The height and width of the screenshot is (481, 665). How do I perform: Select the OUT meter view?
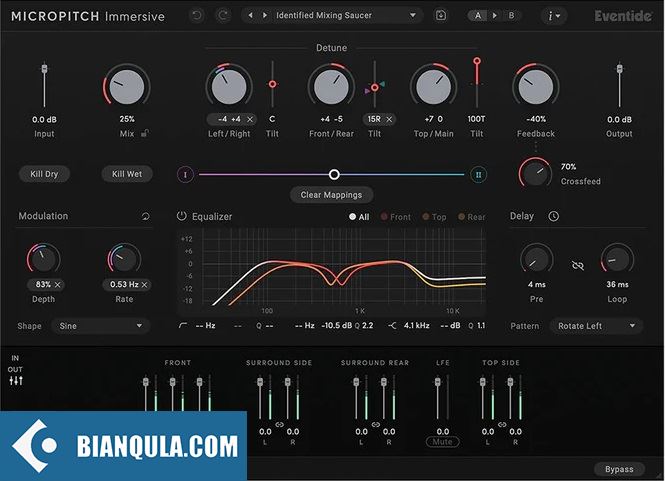coord(15,369)
